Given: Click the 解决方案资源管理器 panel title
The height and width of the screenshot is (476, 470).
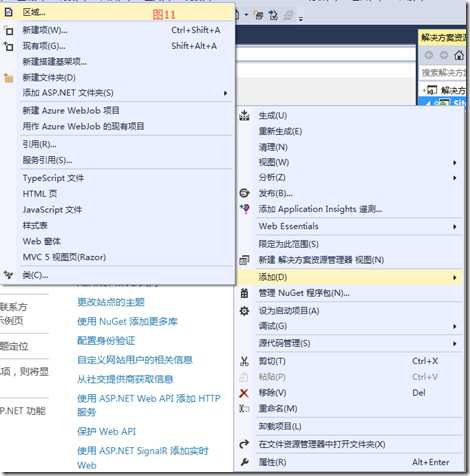Looking at the screenshot, I should click(443, 37).
